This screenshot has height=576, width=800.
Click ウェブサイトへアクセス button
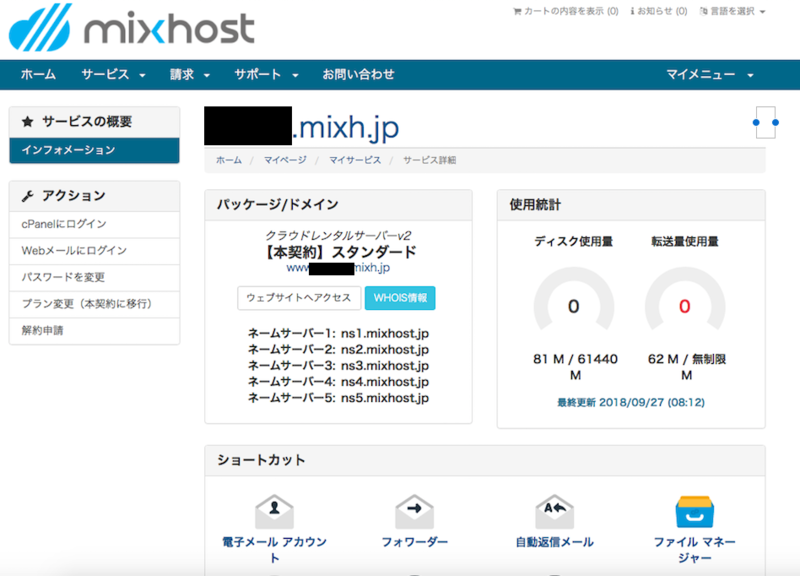pyautogui.click(x=299, y=297)
